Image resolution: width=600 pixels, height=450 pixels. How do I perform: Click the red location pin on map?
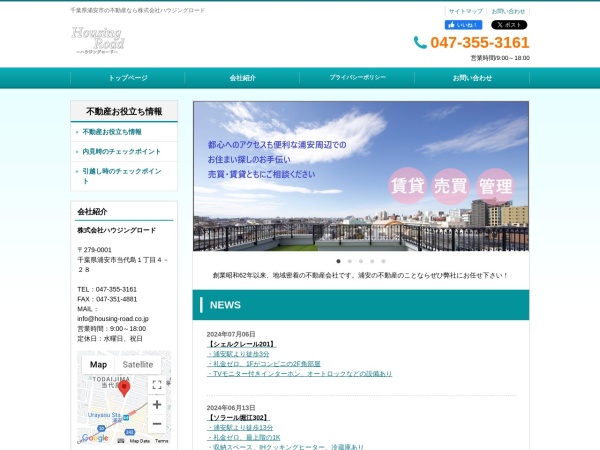coord(124,388)
